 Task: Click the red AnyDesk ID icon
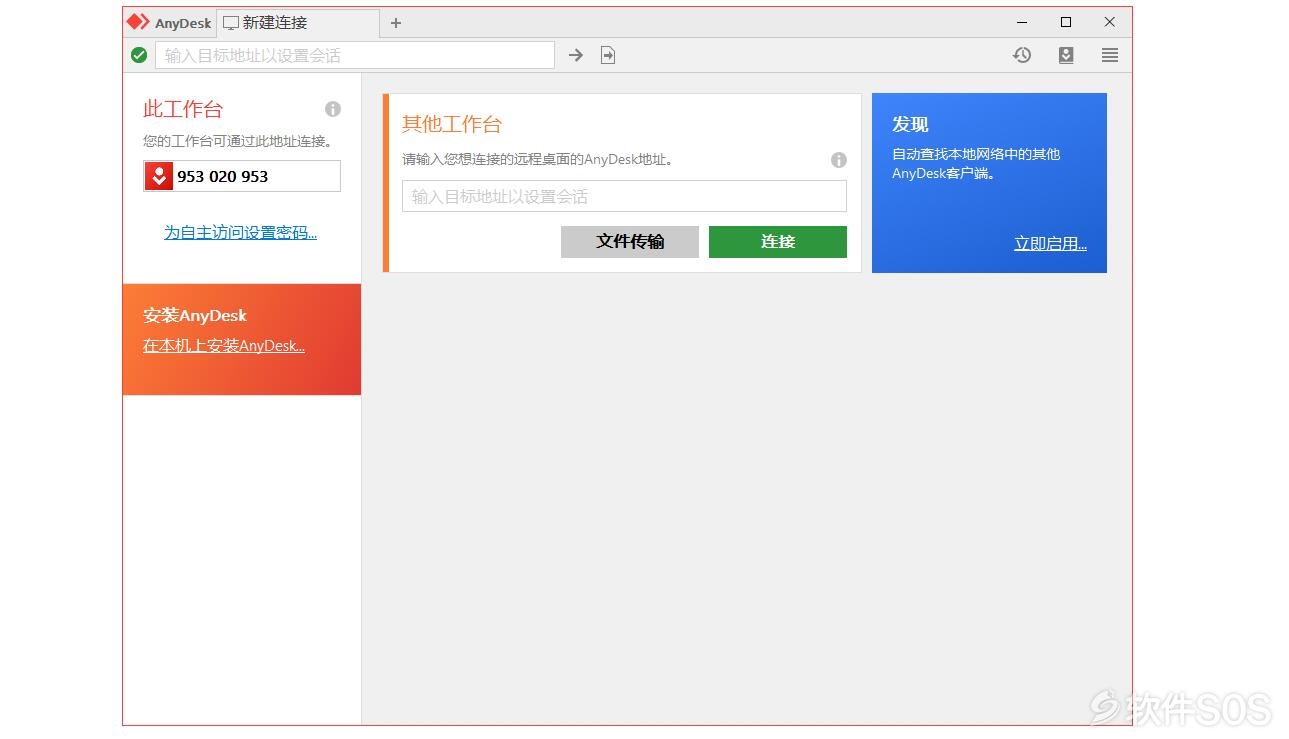[158, 176]
